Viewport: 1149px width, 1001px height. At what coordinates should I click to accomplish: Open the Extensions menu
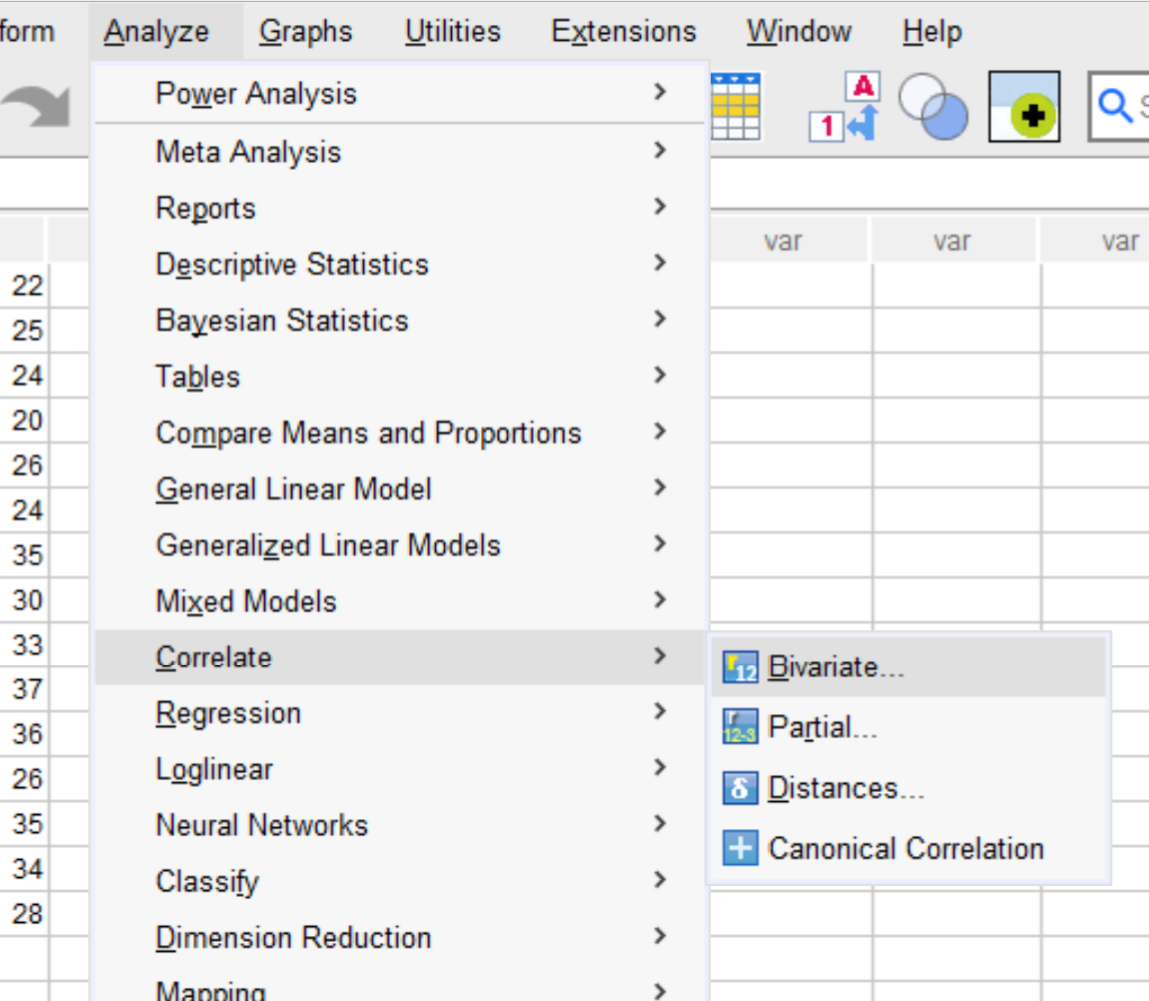click(624, 32)
